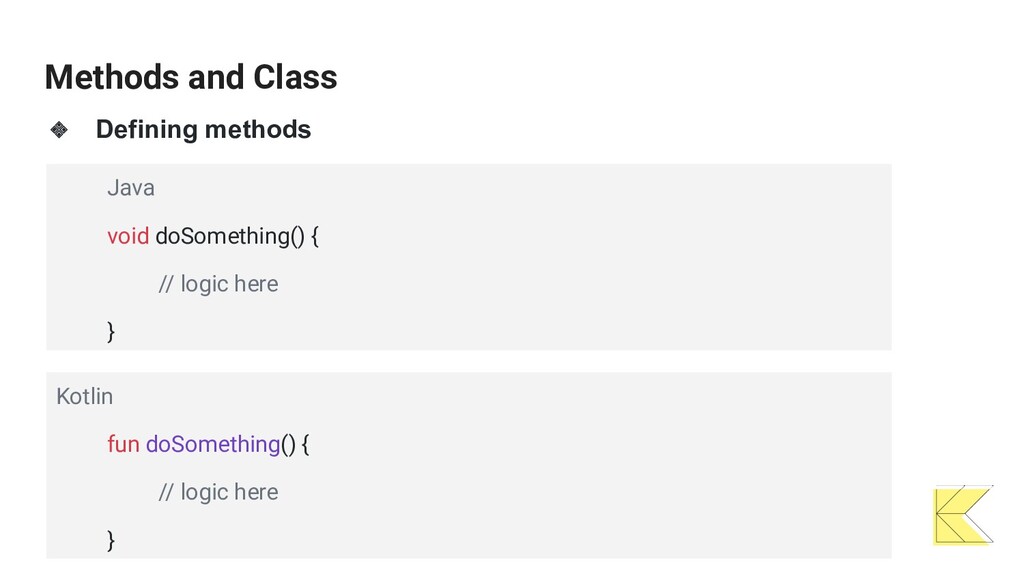Click the diamond bullet before Defining methods
Screen dimensions: 1024x576
[x=59, y=129]
